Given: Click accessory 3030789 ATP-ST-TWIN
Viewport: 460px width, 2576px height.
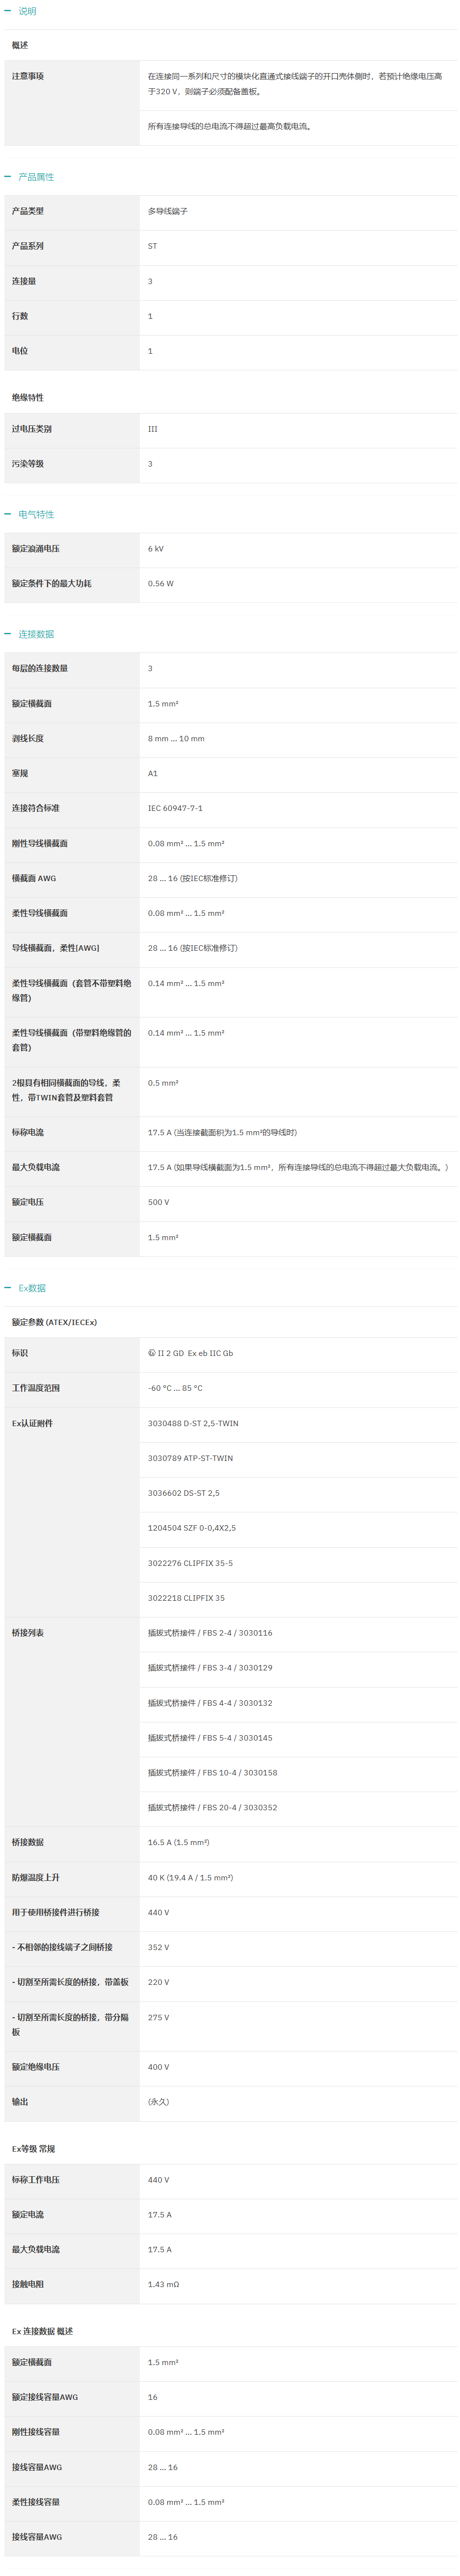Looking at the screenshot, I should pyautogui.click(x=190, y=1458).
